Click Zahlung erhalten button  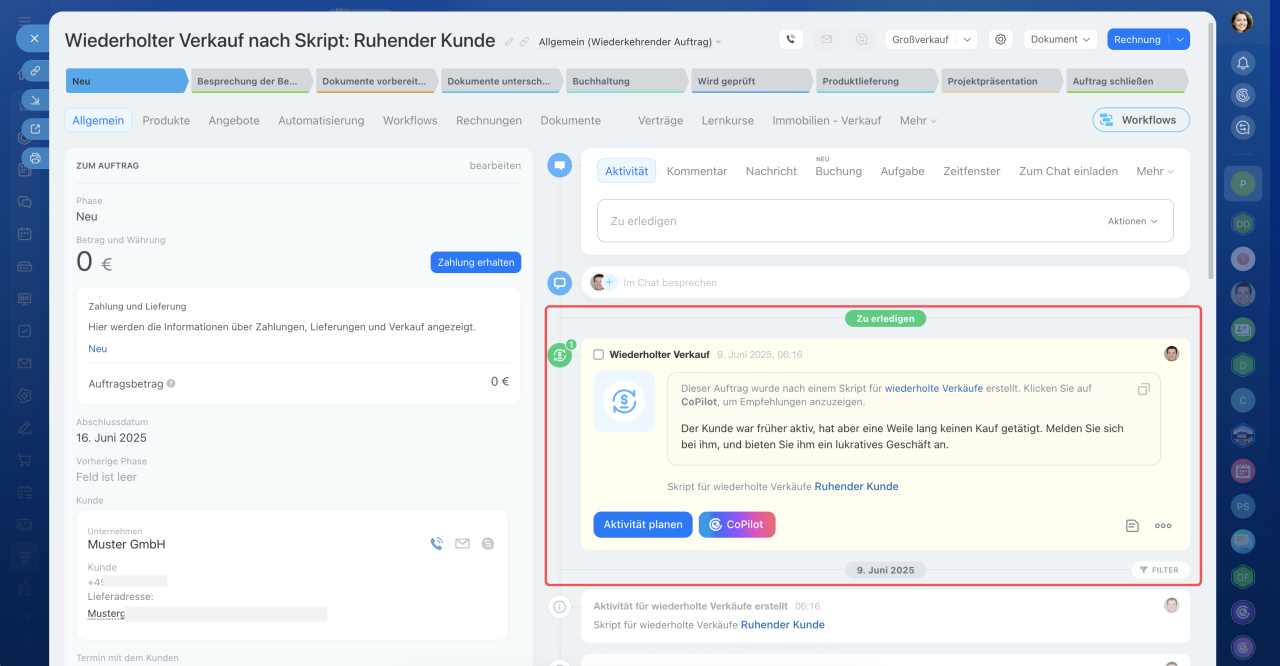click(x=476, y=262)
